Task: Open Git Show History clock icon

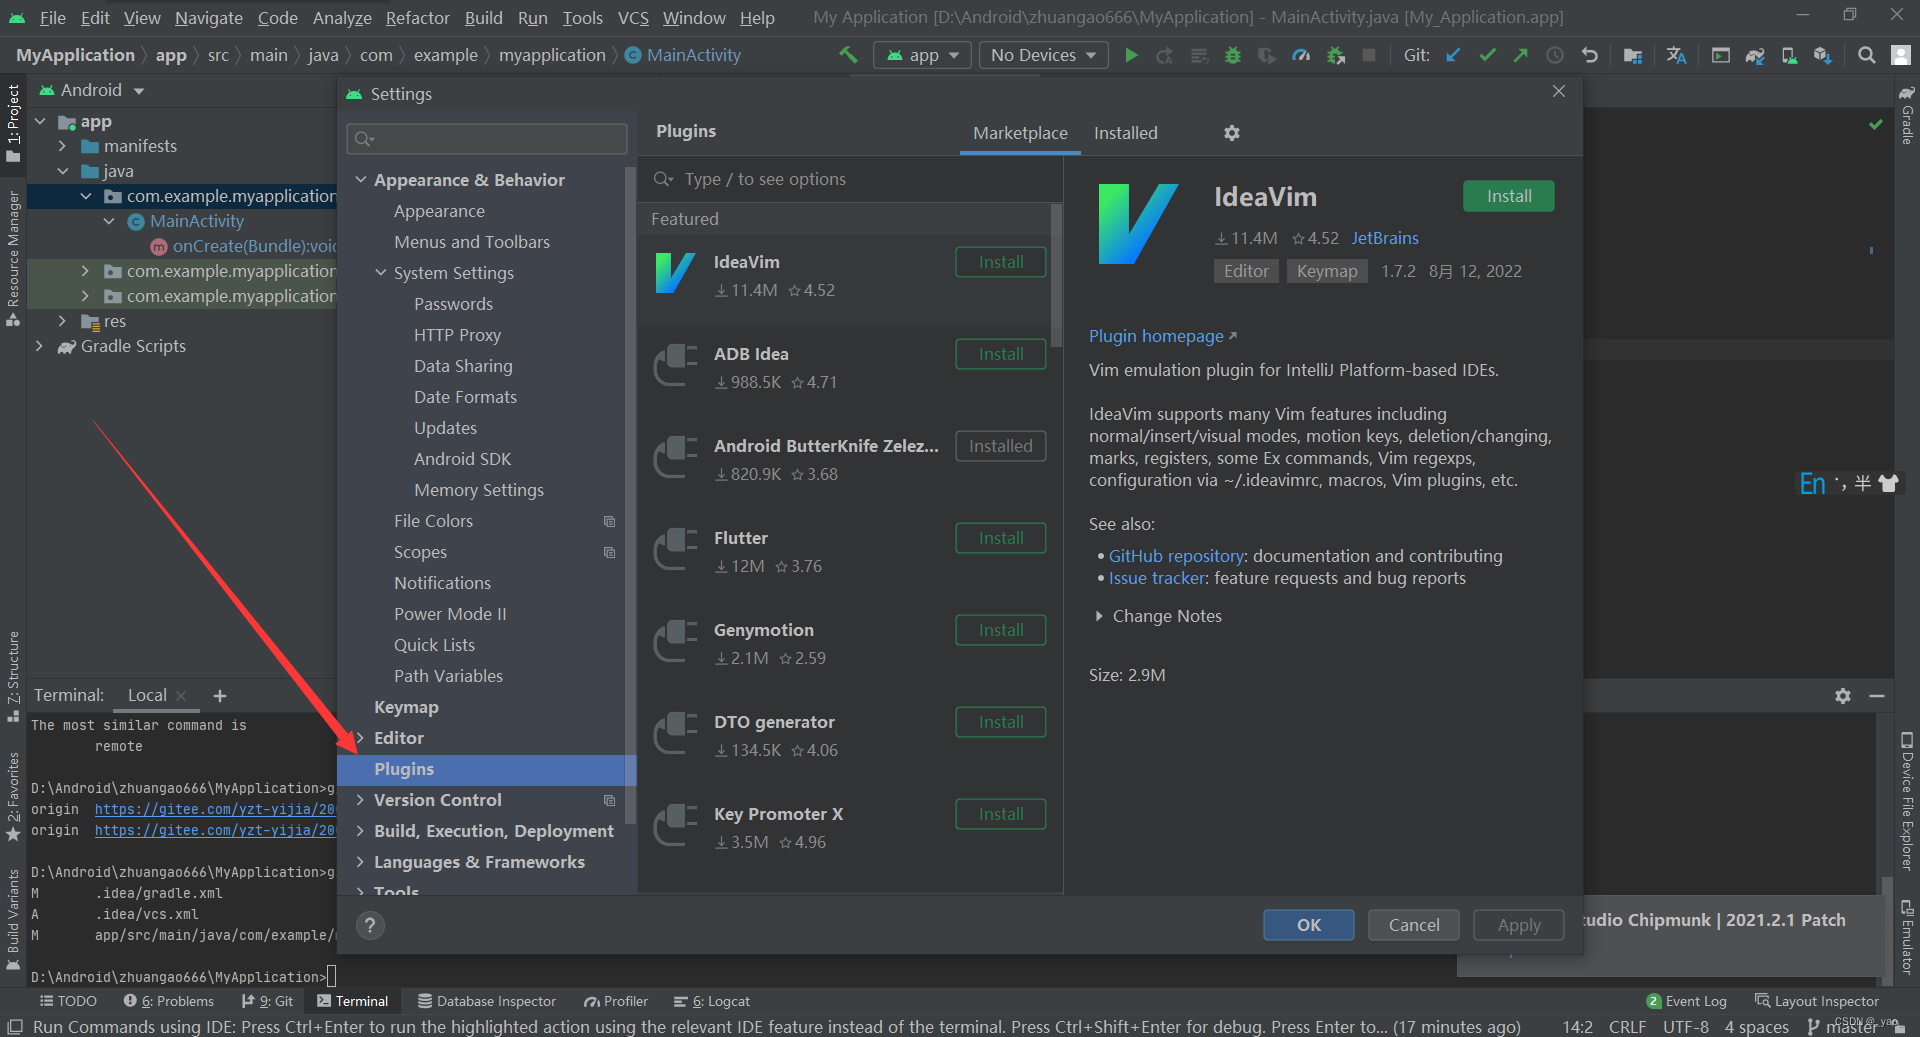Action: click(1555, 55)
